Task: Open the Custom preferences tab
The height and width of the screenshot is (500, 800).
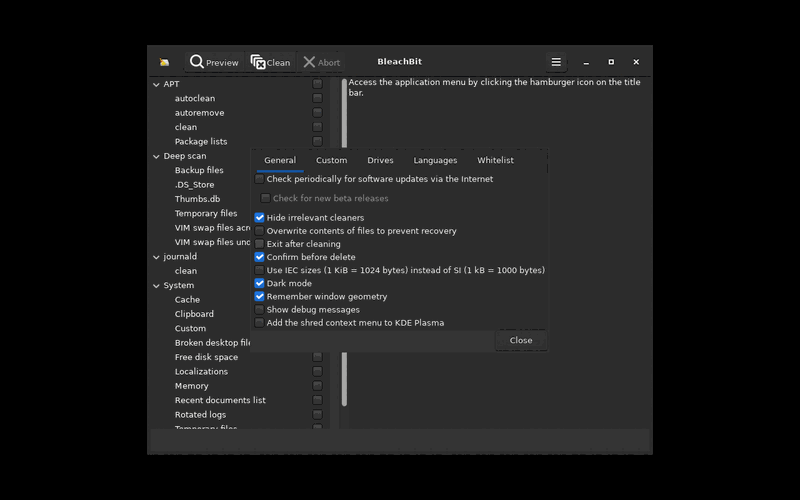Action: pyautogui.click(x=332, y=160)
